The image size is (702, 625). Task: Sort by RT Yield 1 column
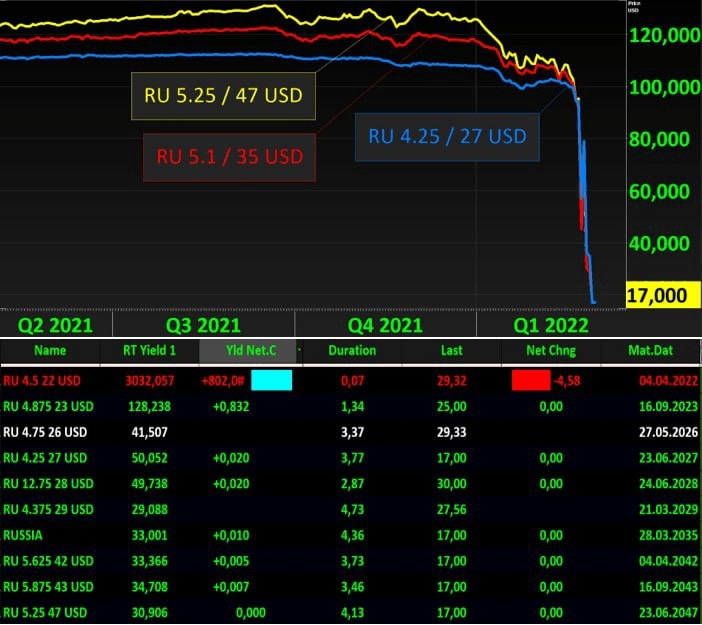coord(149,351)
